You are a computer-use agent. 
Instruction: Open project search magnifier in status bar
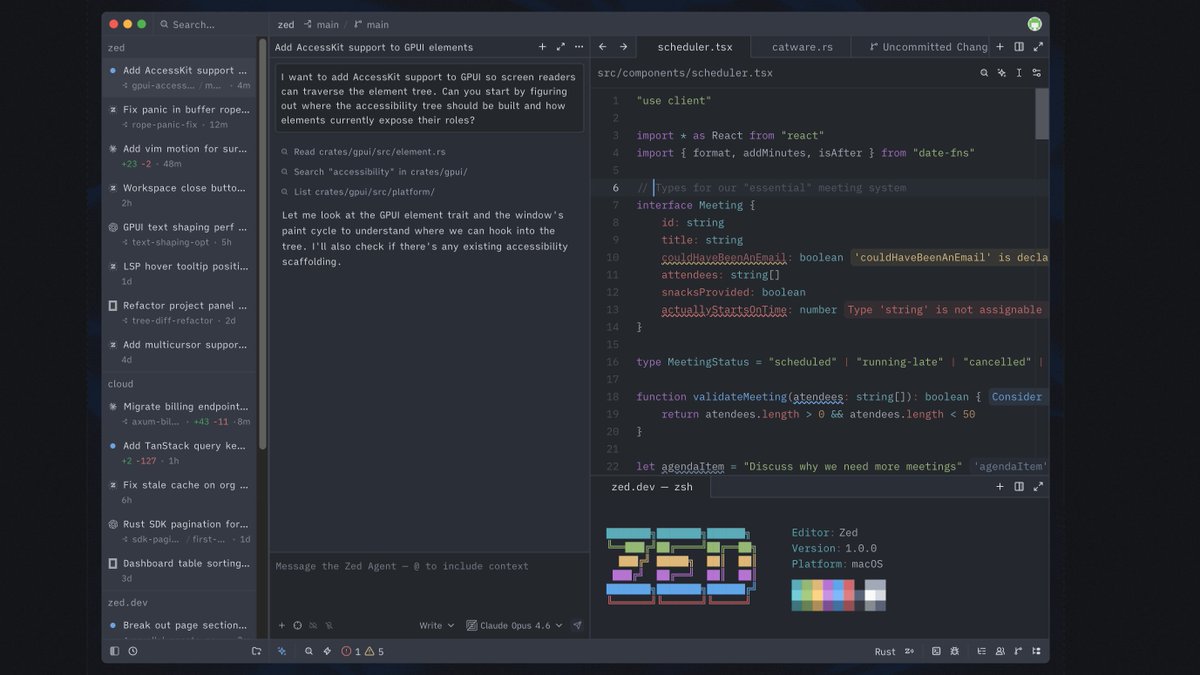[309, 651]
